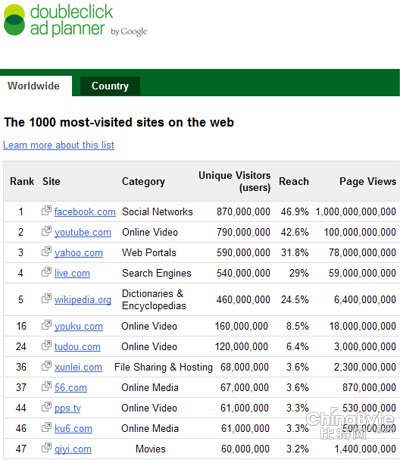Open the tudou.com site link
This screenshot has width=400, height=460.
click(77, 347)
